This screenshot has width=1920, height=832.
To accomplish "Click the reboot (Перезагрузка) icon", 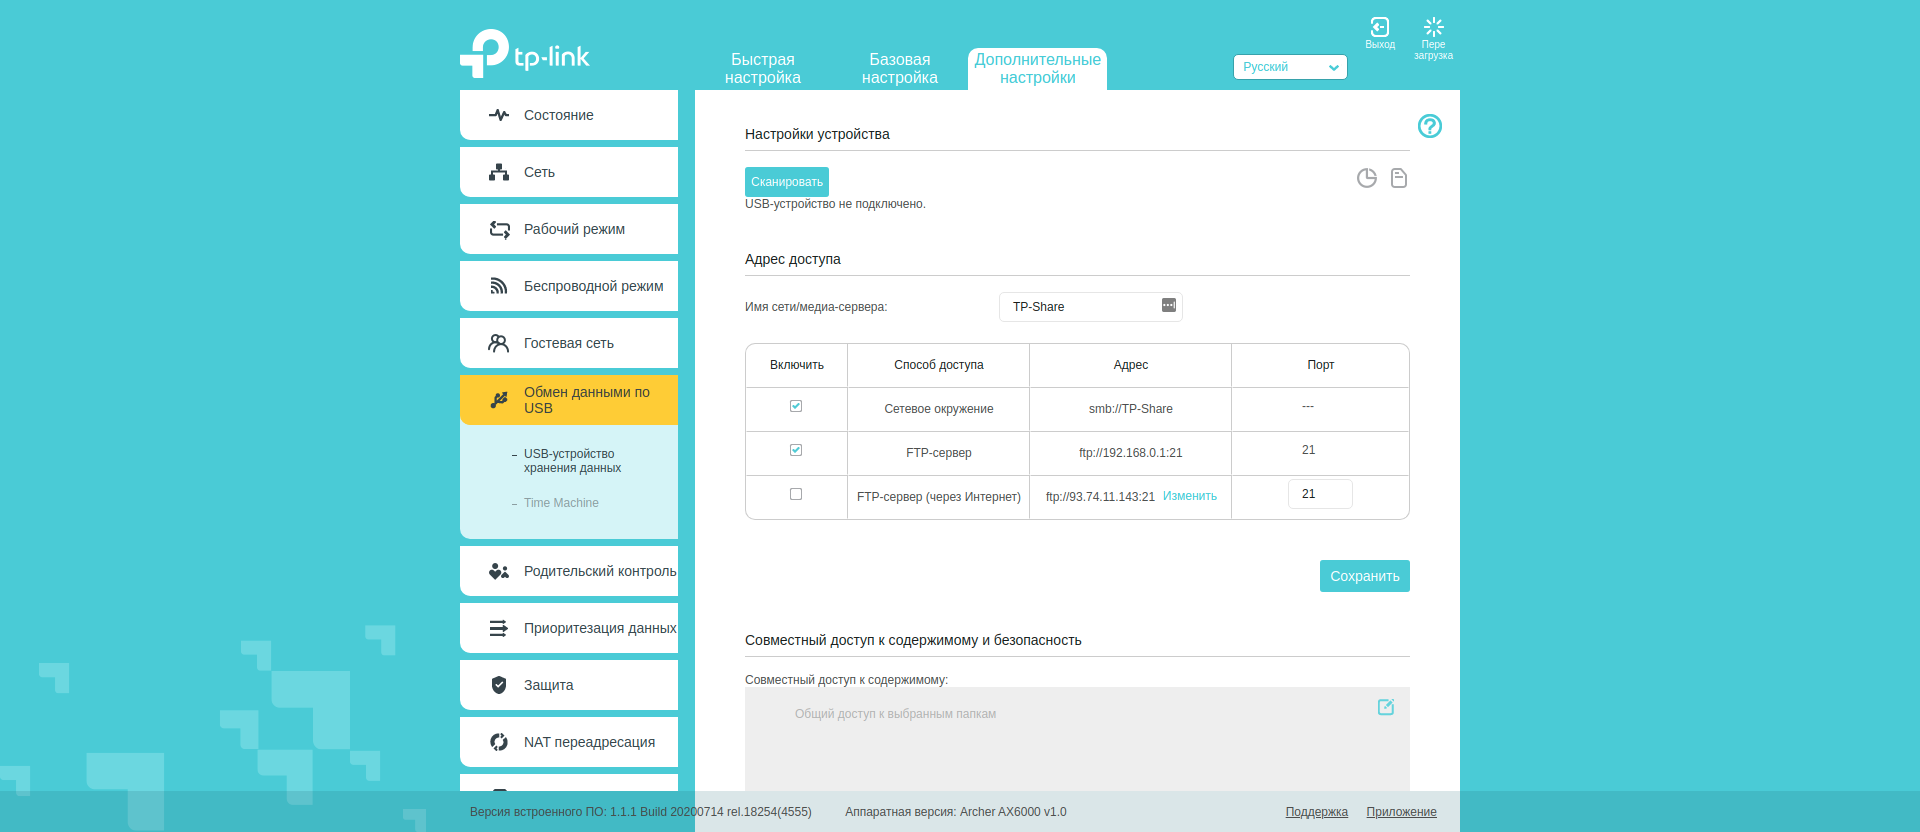I will (1433, 28).
